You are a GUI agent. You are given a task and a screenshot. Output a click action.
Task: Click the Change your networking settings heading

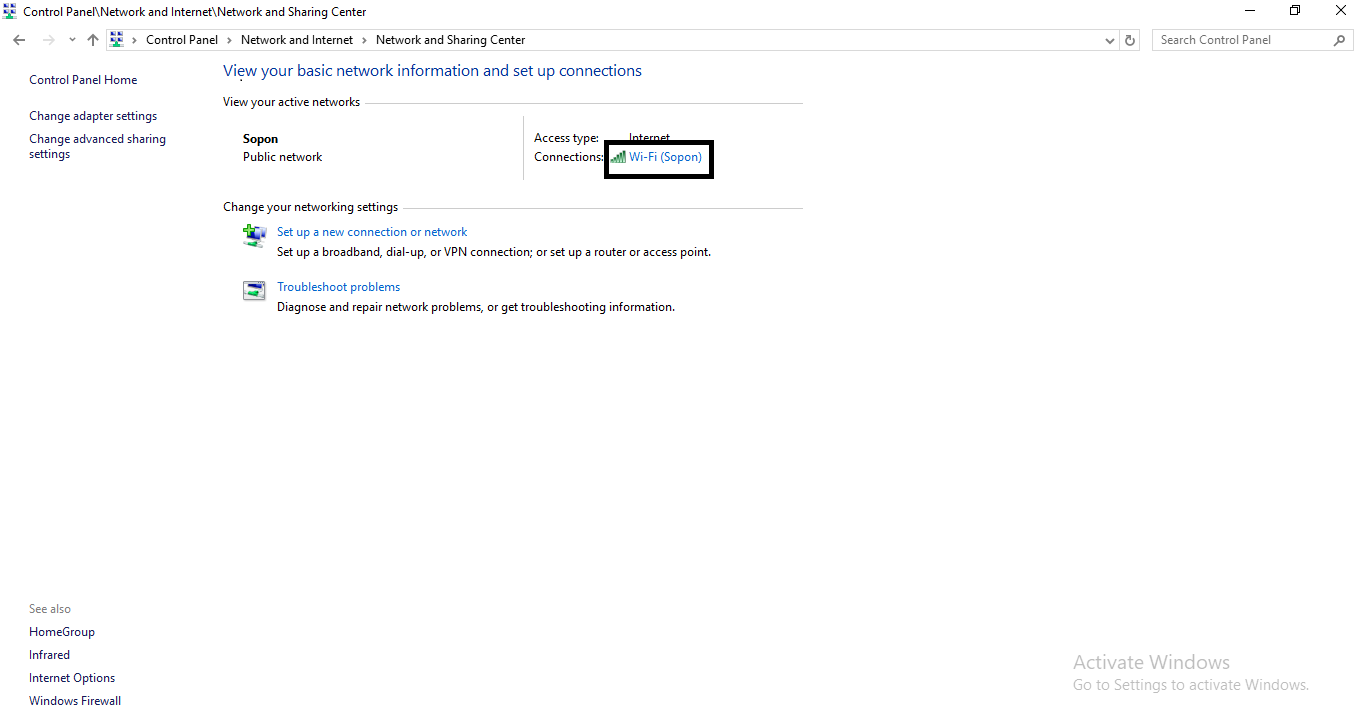click(310, 207)
